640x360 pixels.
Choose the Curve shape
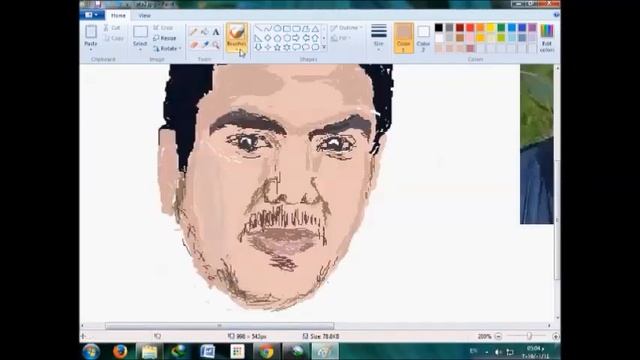coord(268,29)
